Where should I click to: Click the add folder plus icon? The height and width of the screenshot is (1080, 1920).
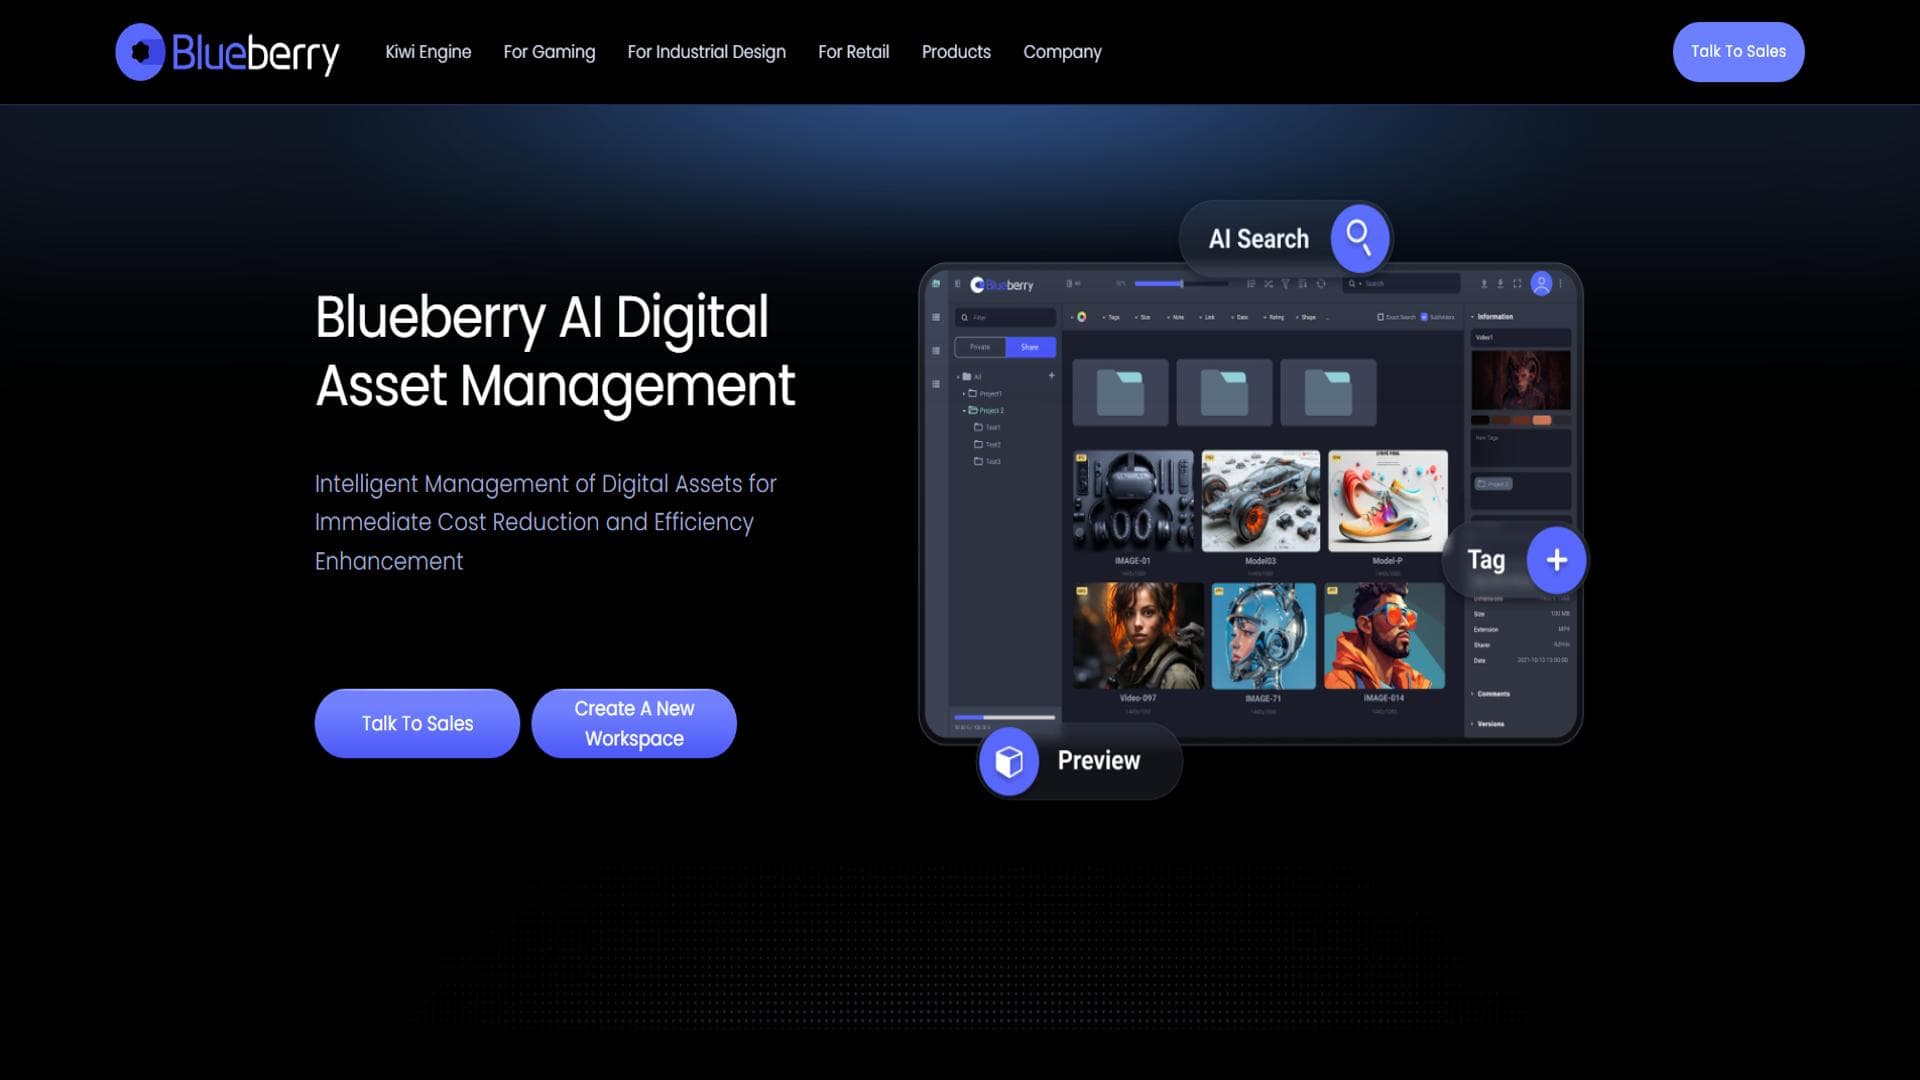click(x=1052, y=375)
